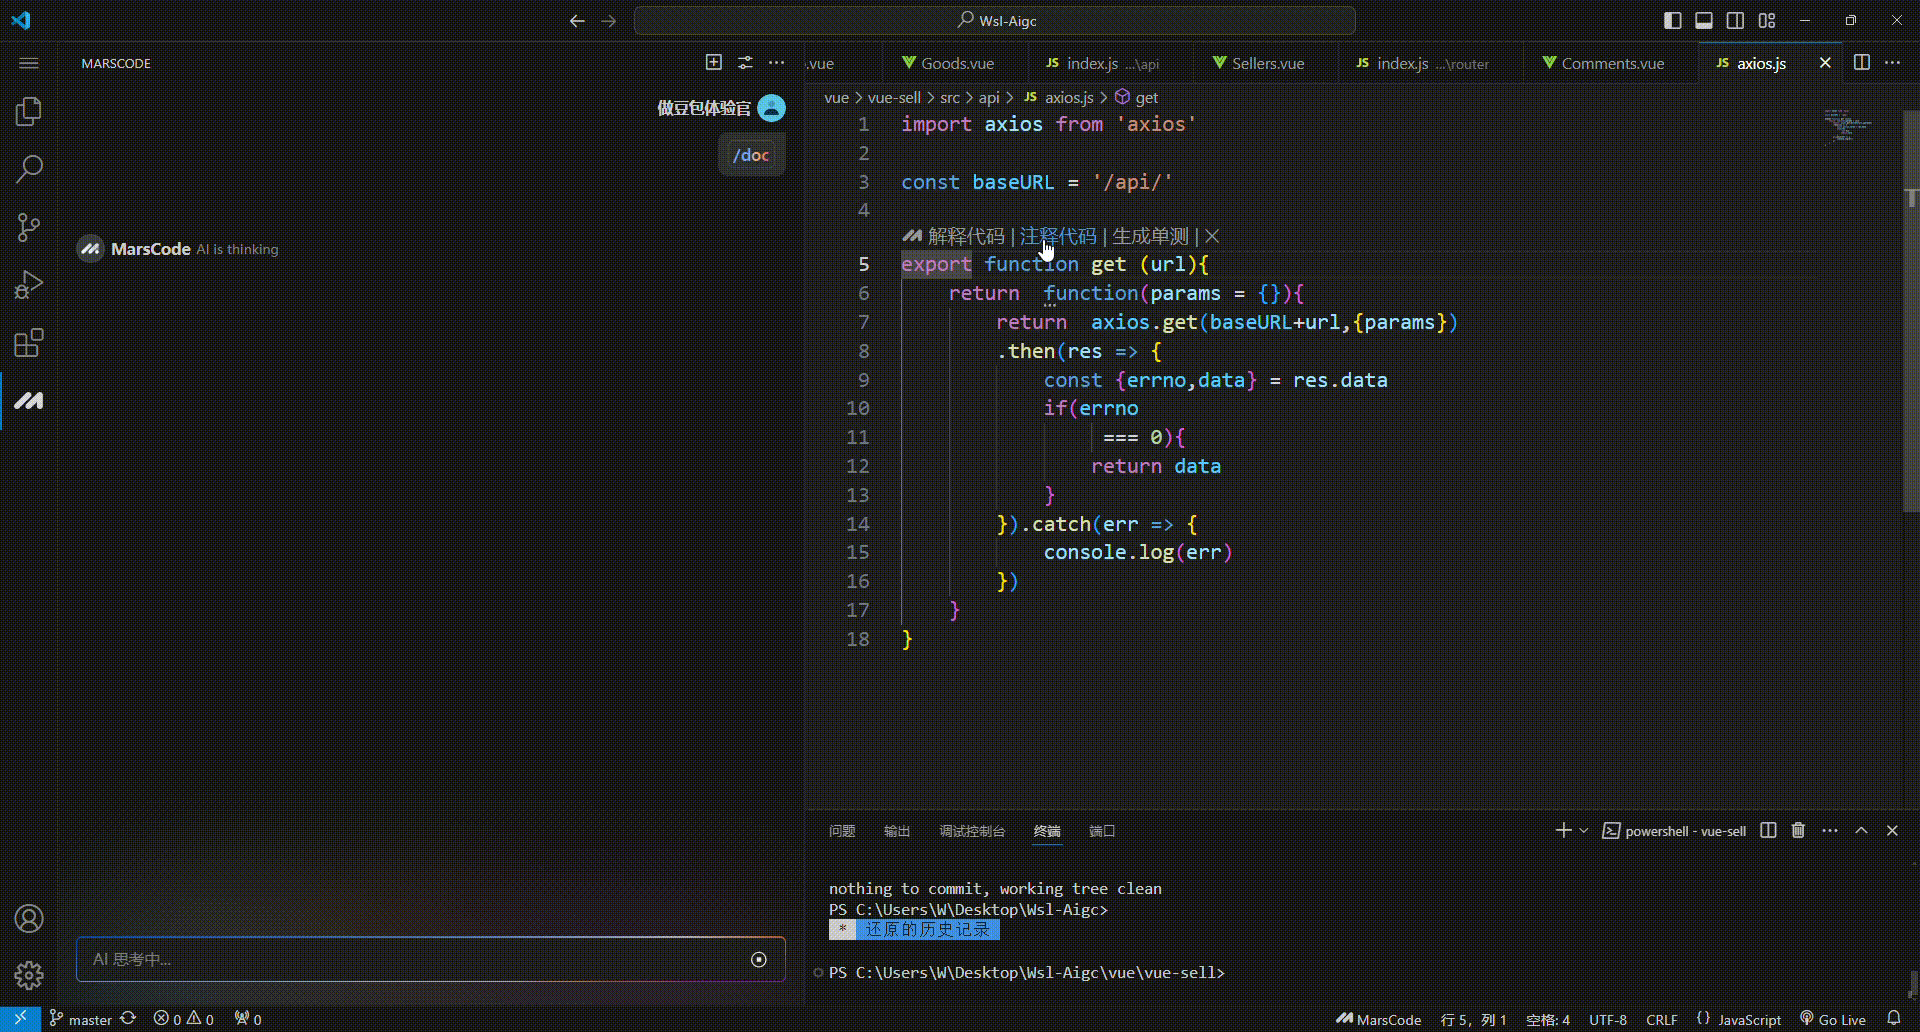
Task: Click the 生成单测 code lens link
Action: point(1150,237)
